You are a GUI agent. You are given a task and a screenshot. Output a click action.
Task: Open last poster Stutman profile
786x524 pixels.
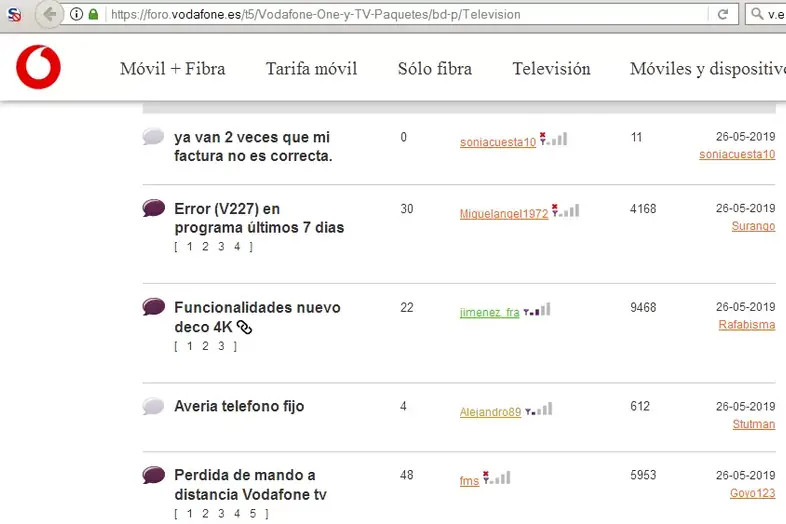coord(753,424)
